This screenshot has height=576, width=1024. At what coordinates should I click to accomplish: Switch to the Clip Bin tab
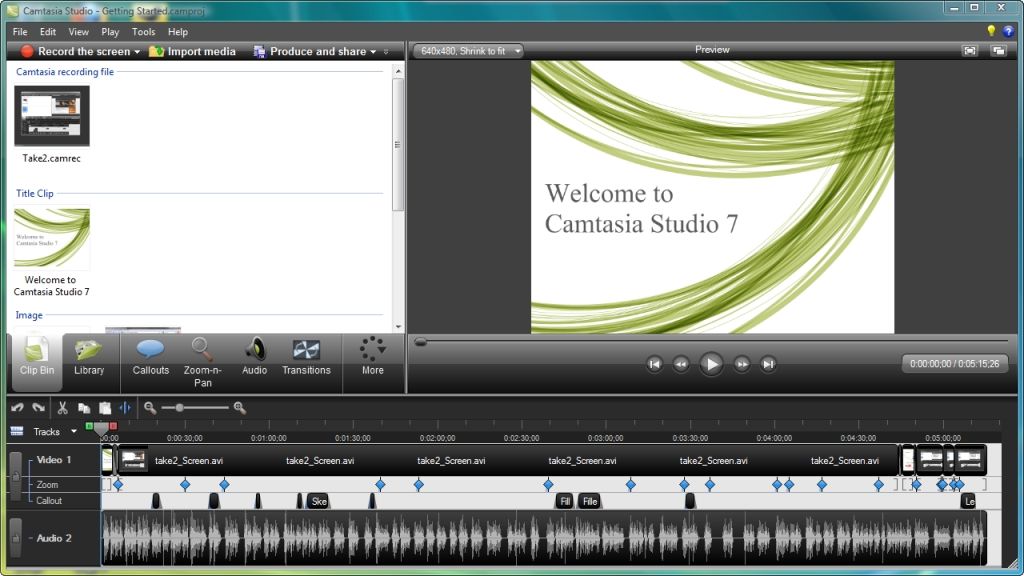click(37, 362)
